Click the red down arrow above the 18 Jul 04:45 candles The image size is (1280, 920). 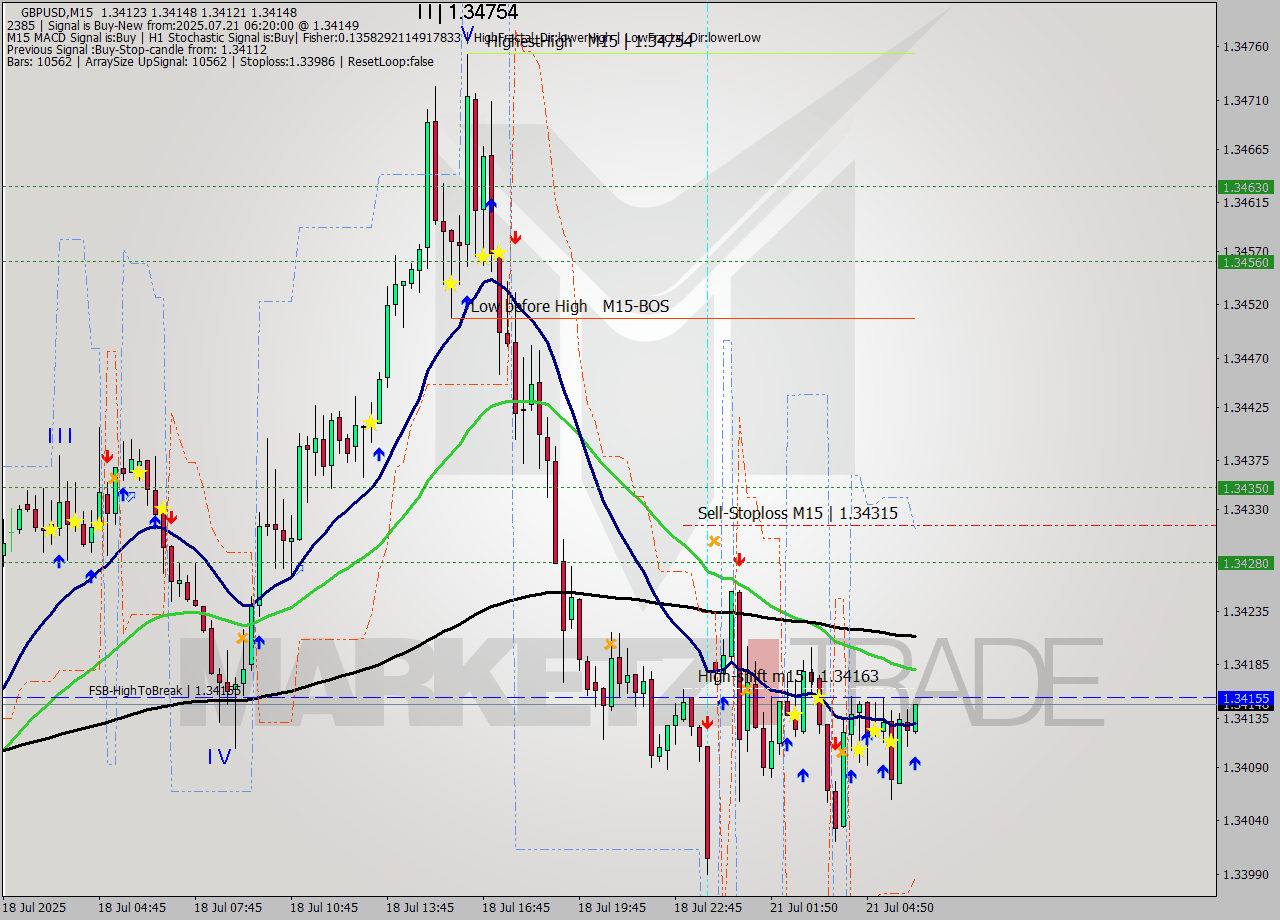point(108,457)
